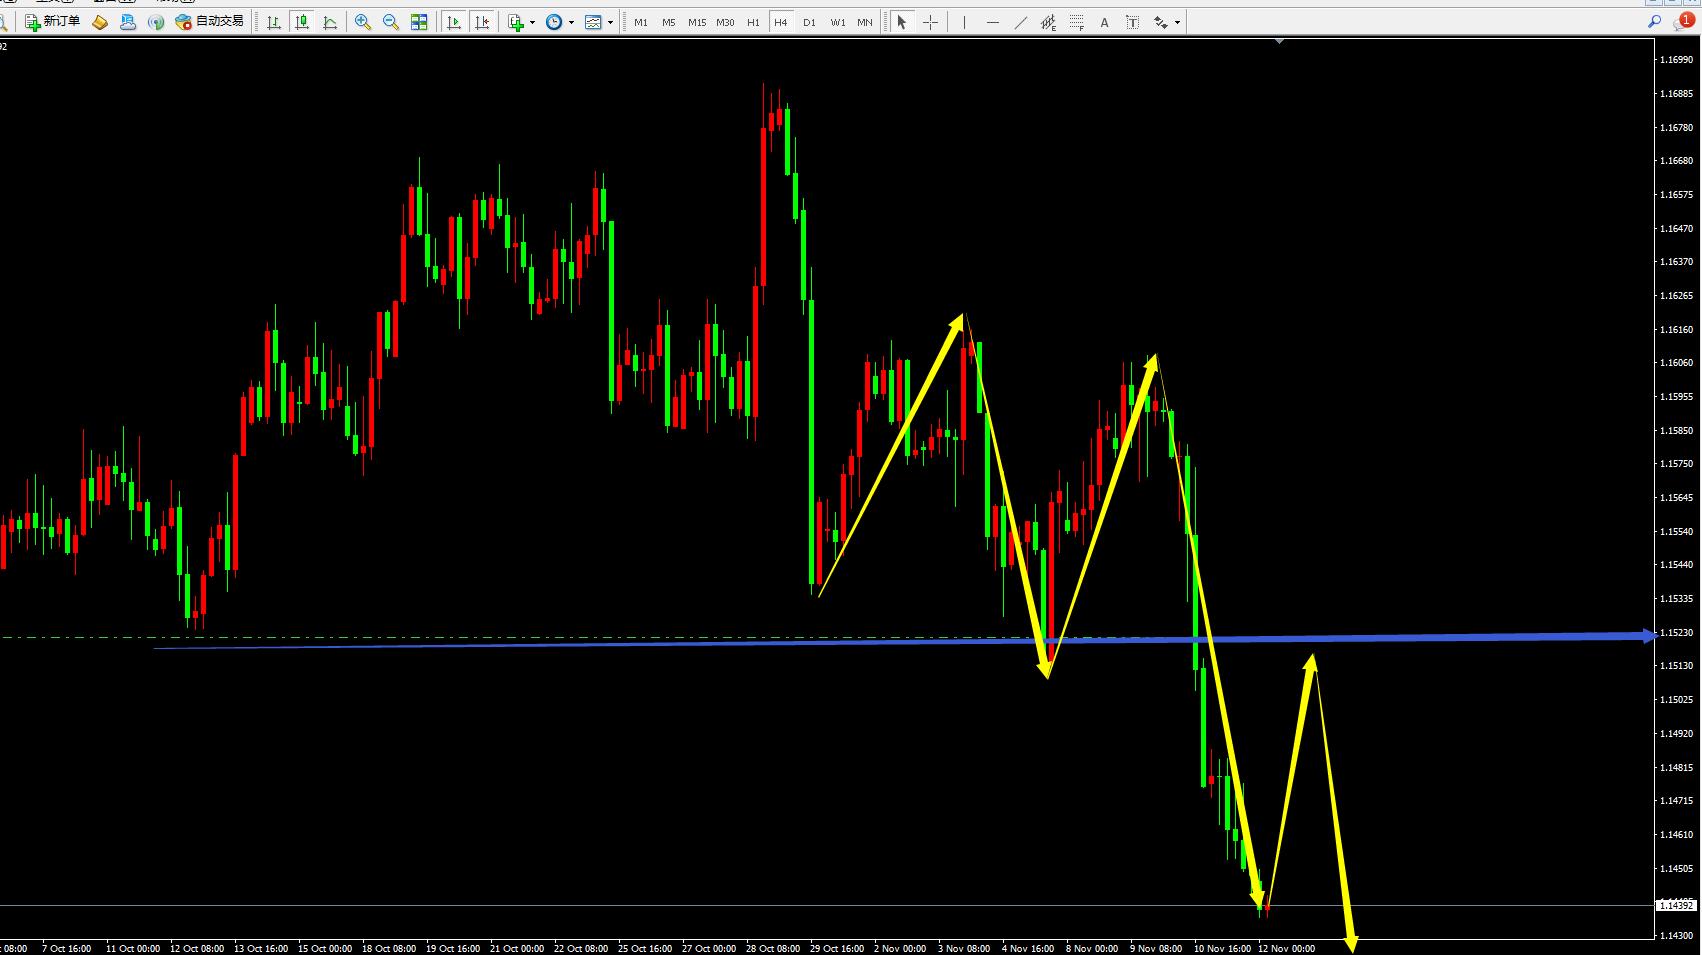Image resolution: width=1702 pixels, height=955 pixels.
Task: Select the W1 timeframe
Action: (837, 22)
